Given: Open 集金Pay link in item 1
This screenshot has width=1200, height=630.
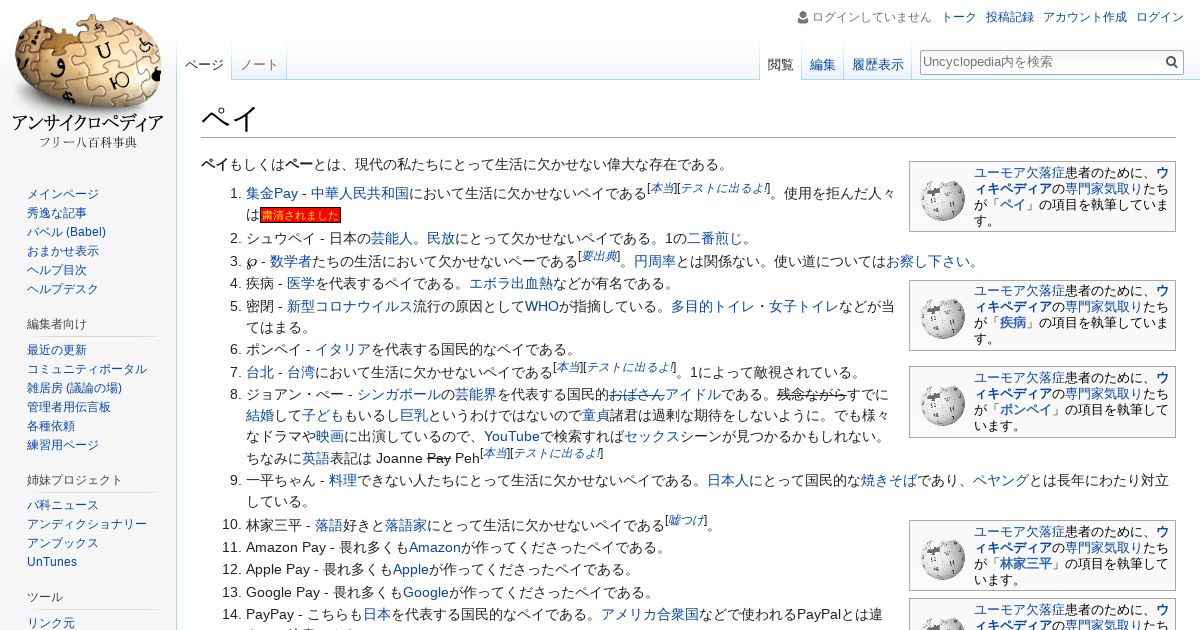Looking at the screenshot, I should click(x=272, y=193).
